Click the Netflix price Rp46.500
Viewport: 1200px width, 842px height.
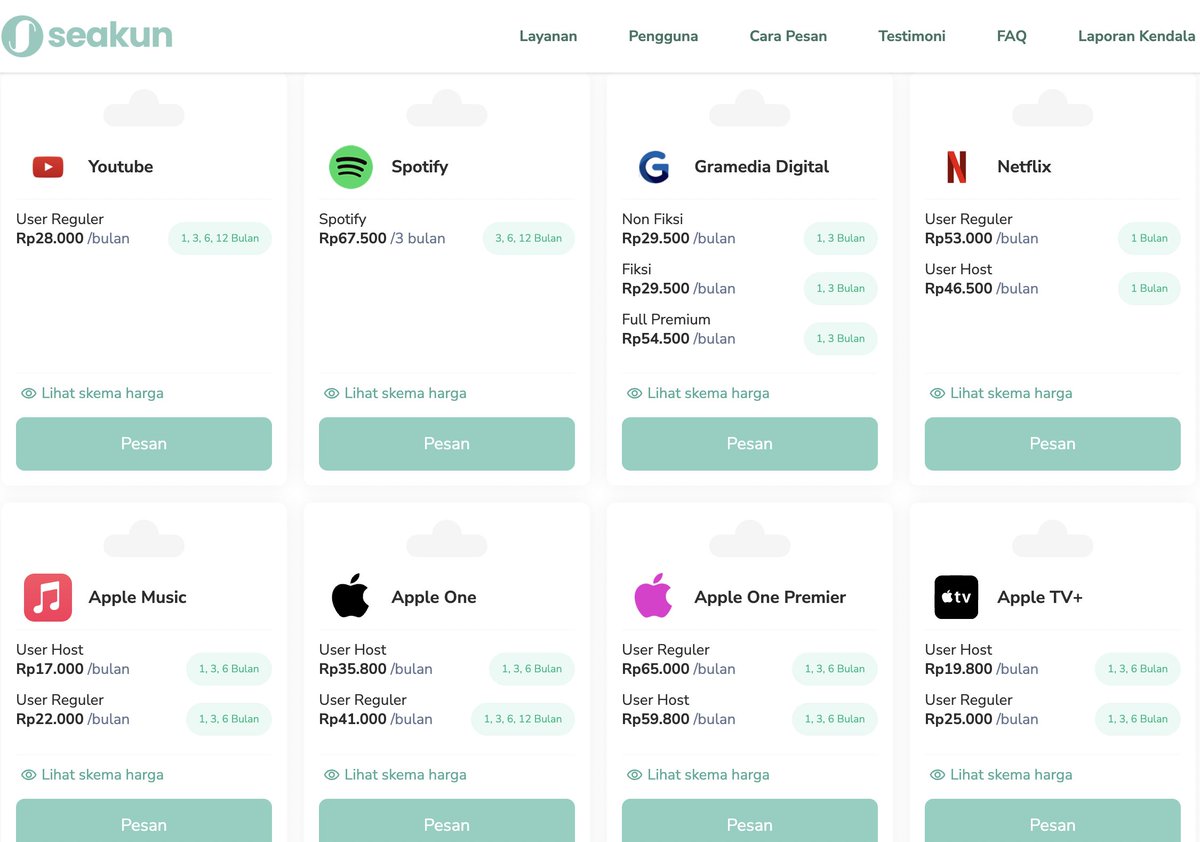point(959,288)
